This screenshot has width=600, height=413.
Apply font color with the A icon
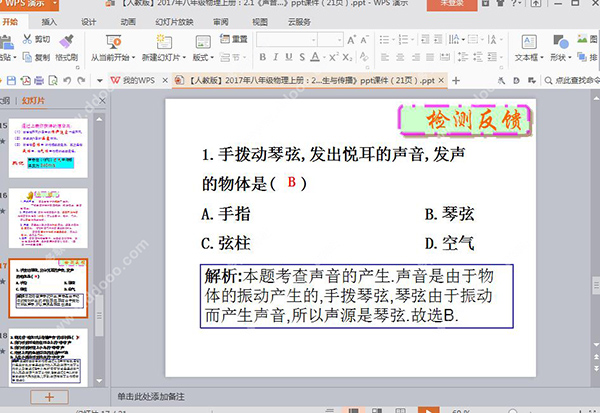315,57
